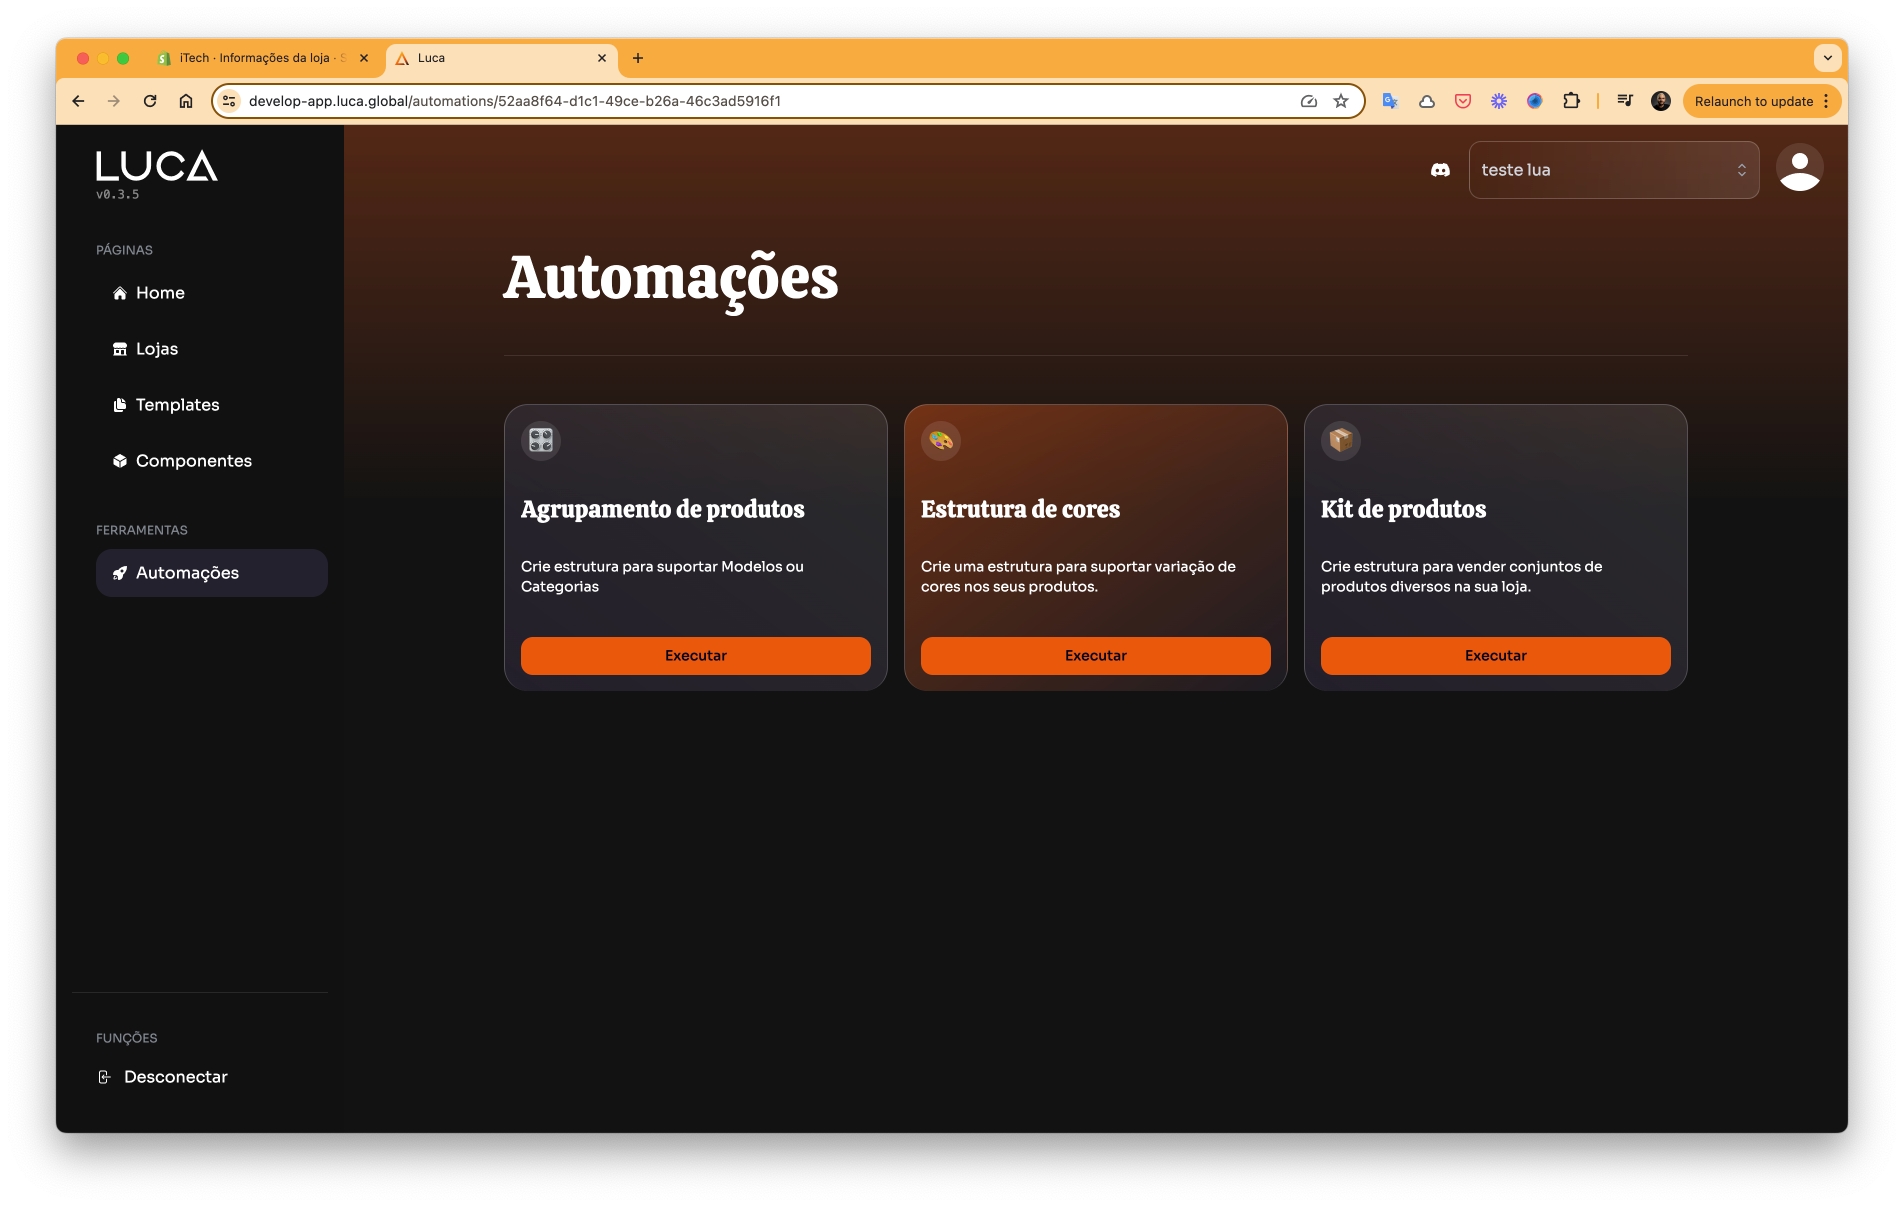Navigate to Templates in the sidebar
Viewport: 1904px width, 1207px height.
point(177,405)
